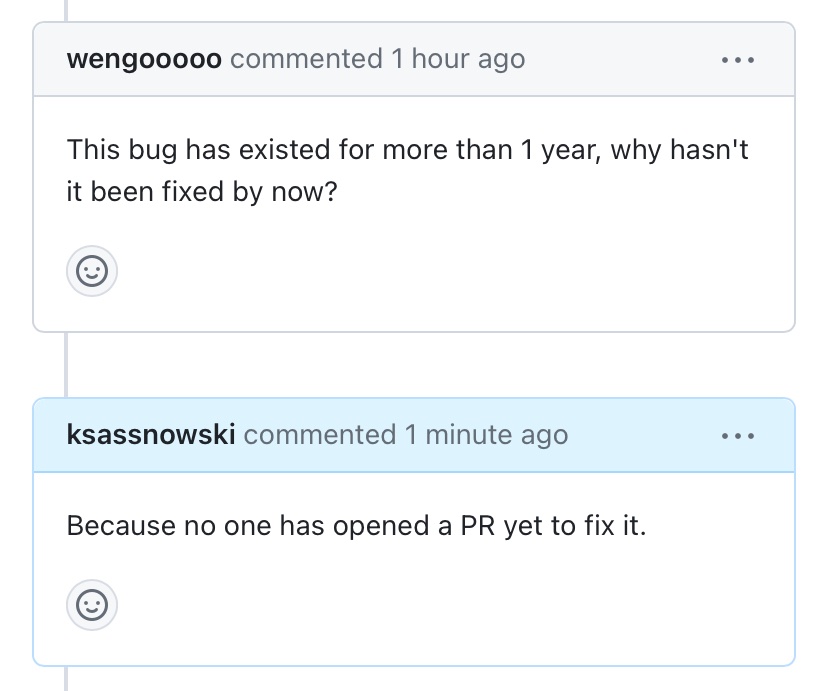Open the '1 hour ago' timestamp permalink
The width and height of the screenshot is (828, 691).
(x=458, y=59)
